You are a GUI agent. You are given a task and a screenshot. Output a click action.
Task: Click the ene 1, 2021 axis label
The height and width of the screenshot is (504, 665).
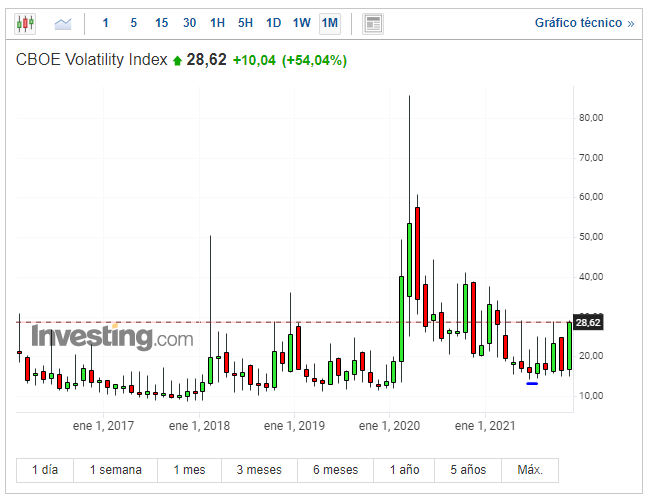(485, 426)
